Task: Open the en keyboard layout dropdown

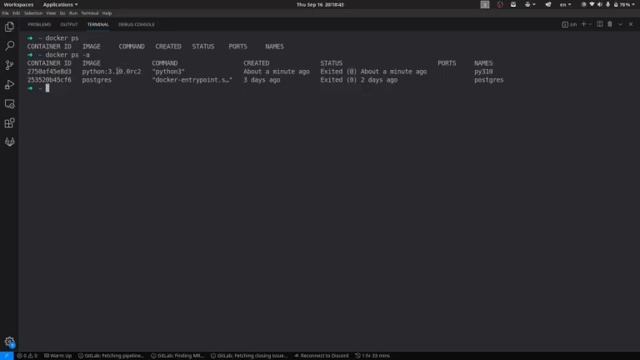Action: 565,4
